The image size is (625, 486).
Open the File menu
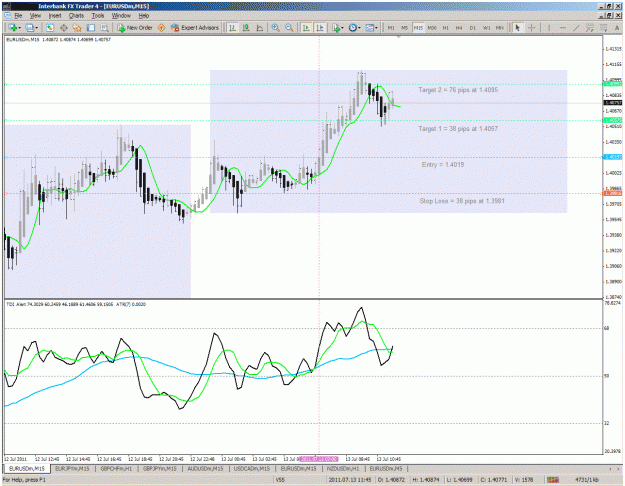[x=18, y=16]
